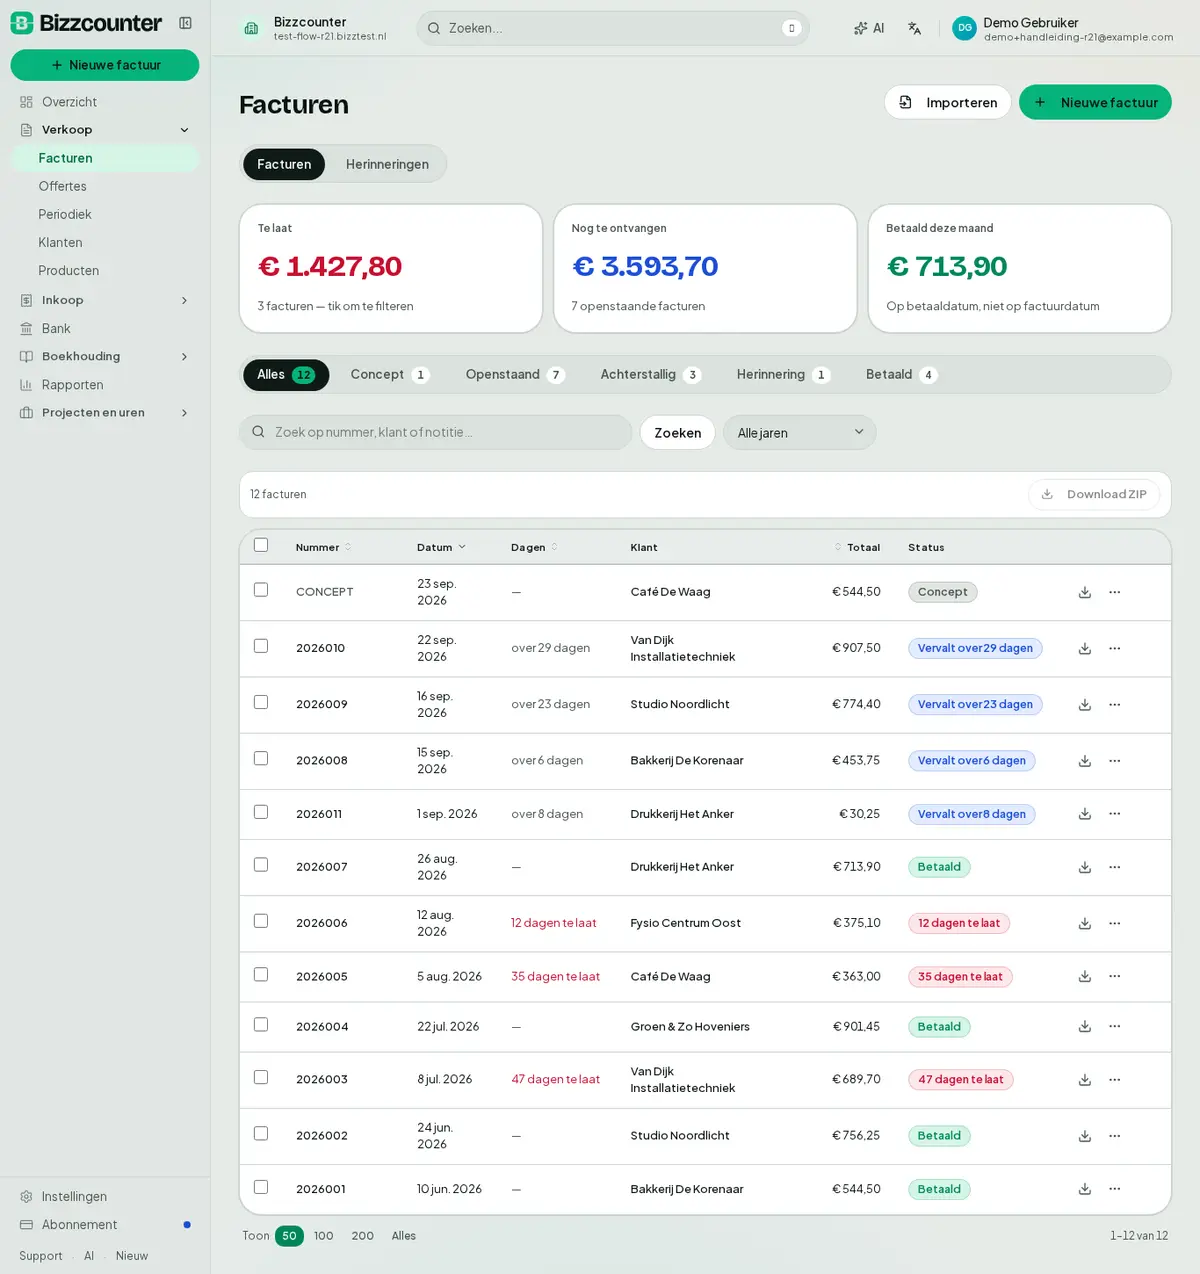Click the Download ZIP button
Image resolution: width=1200 pixels, height=1274 pixels.
coord(1094,494)
